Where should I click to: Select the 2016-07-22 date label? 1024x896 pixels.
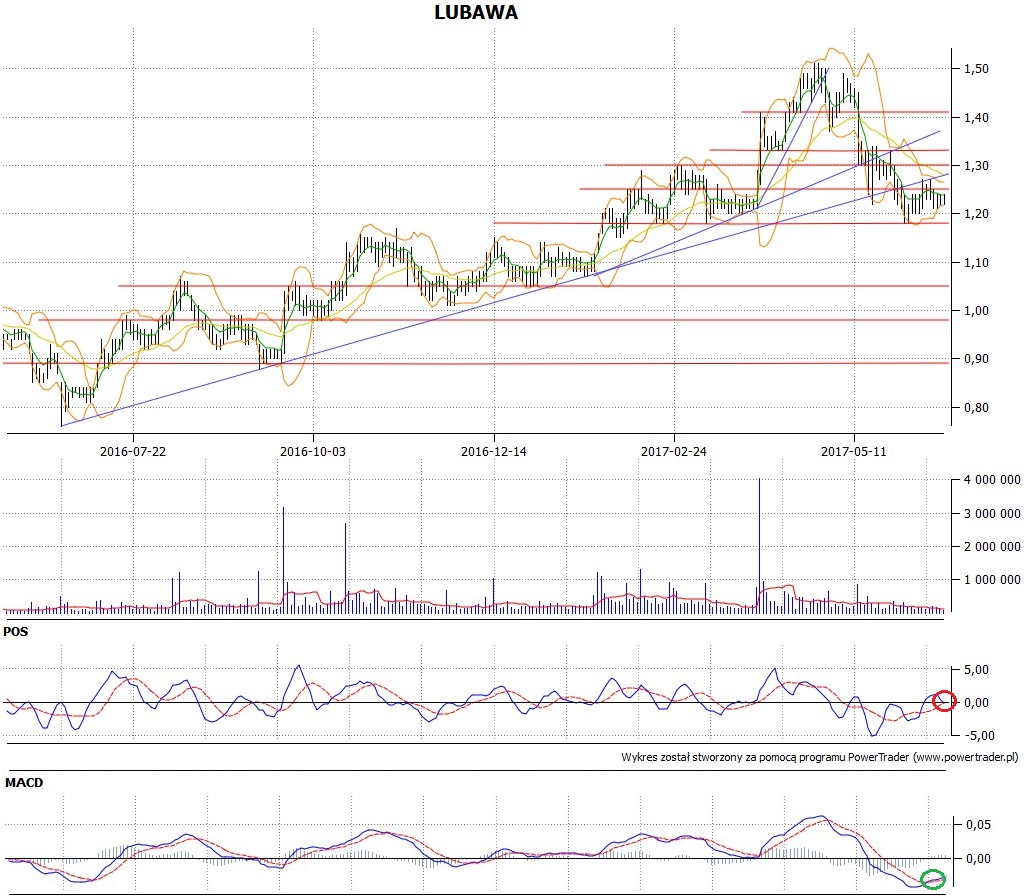(x=133, y=451)
